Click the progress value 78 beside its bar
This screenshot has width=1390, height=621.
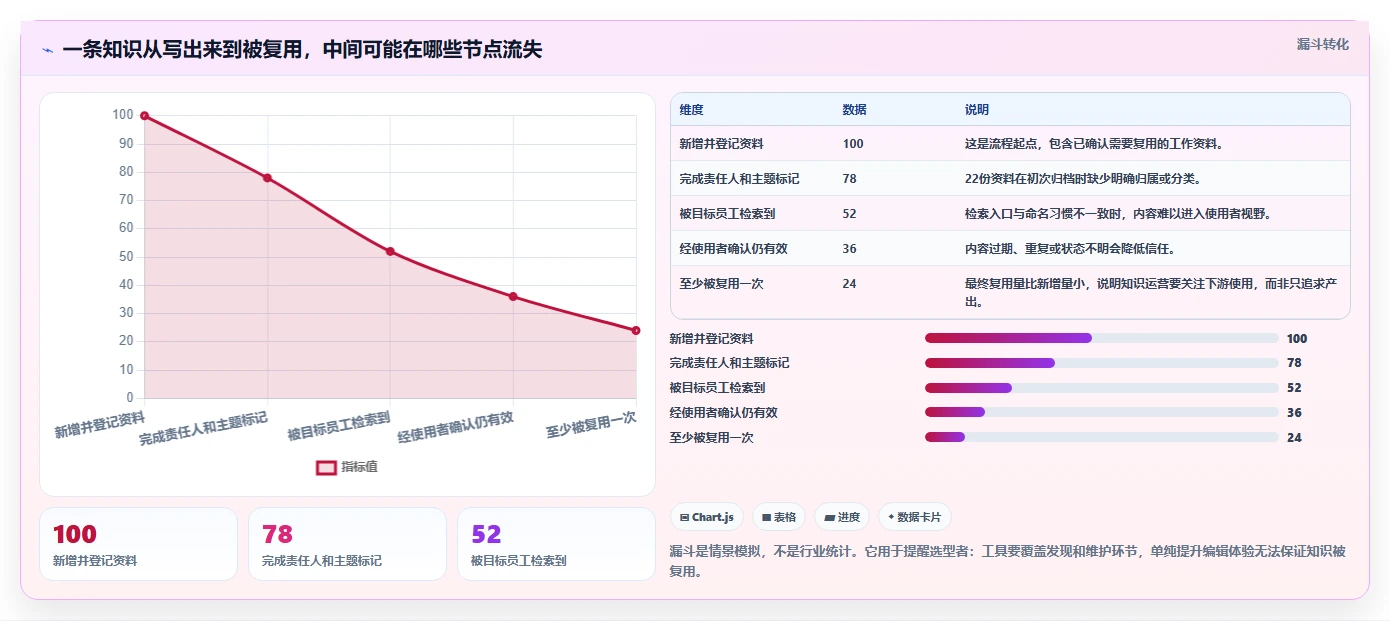[1294, 363]
